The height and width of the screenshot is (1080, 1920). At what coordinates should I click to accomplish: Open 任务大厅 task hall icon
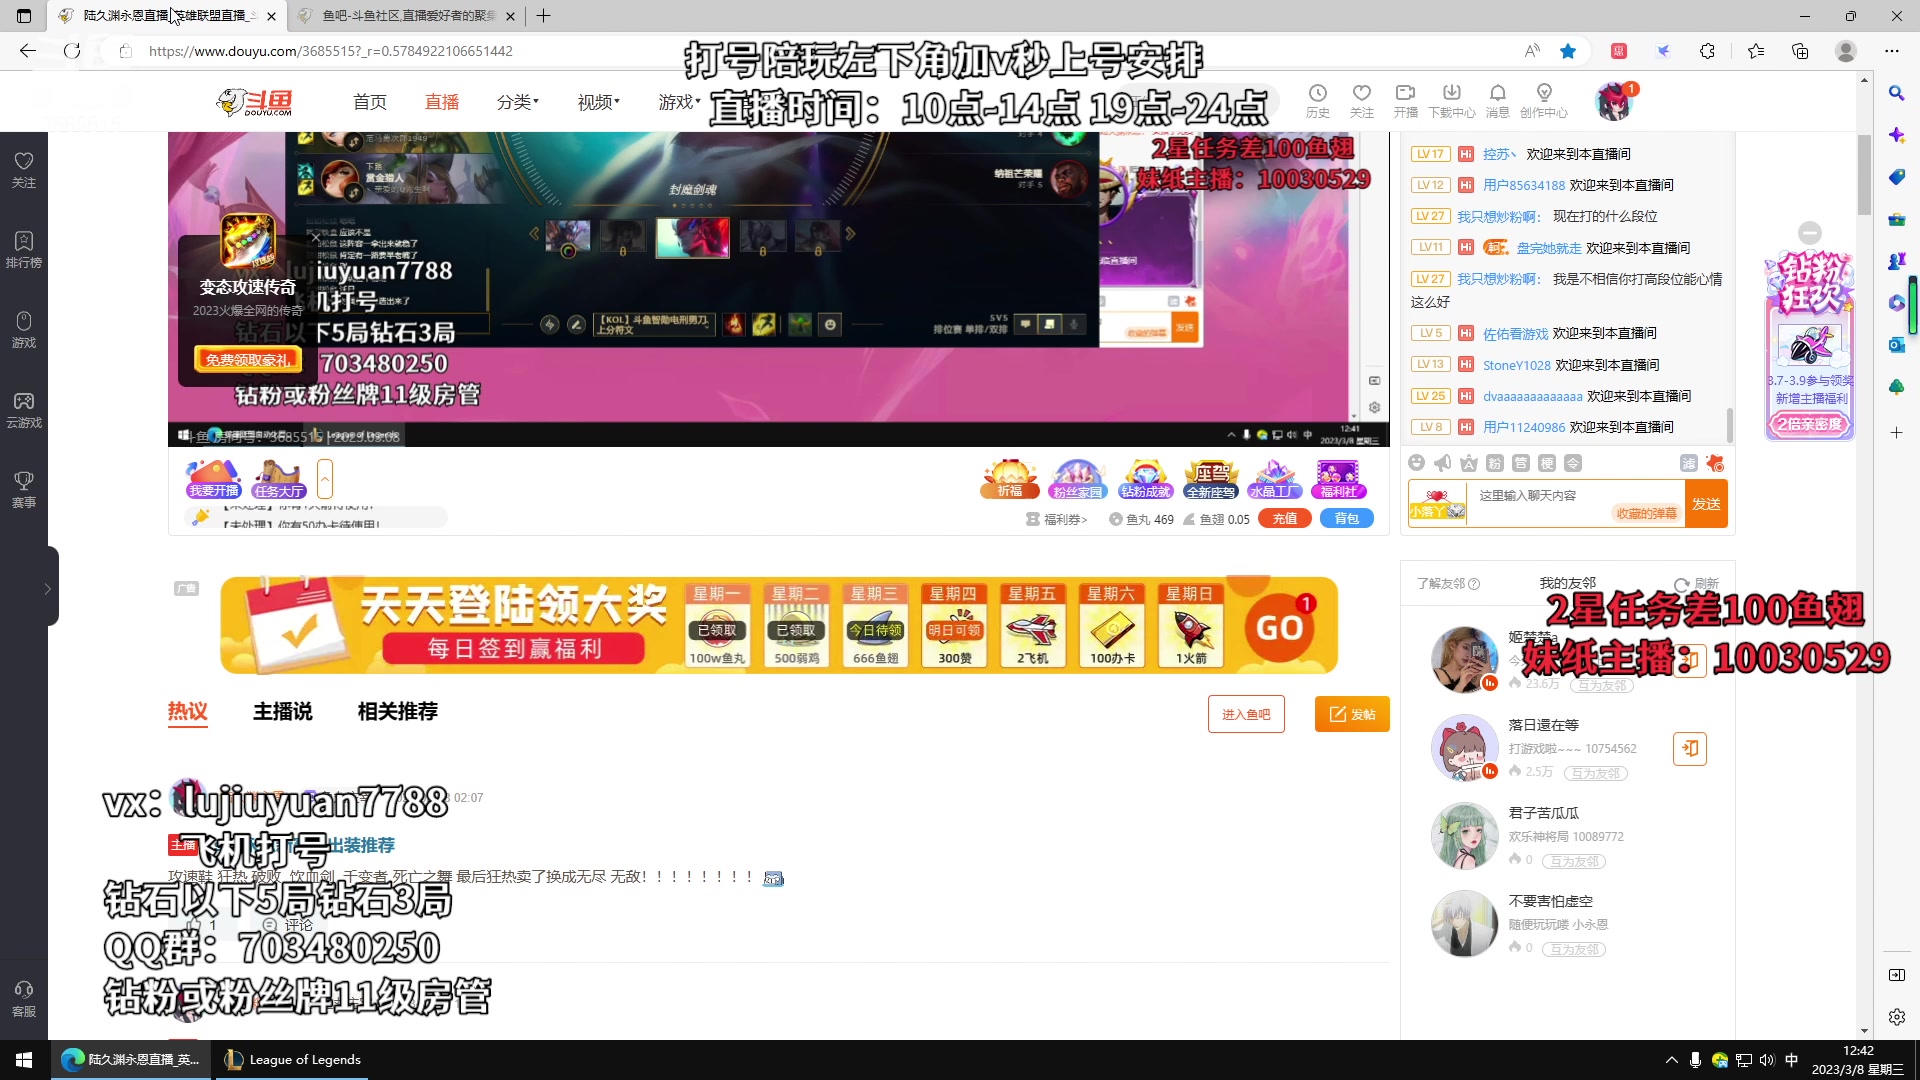tap(278, 479)
